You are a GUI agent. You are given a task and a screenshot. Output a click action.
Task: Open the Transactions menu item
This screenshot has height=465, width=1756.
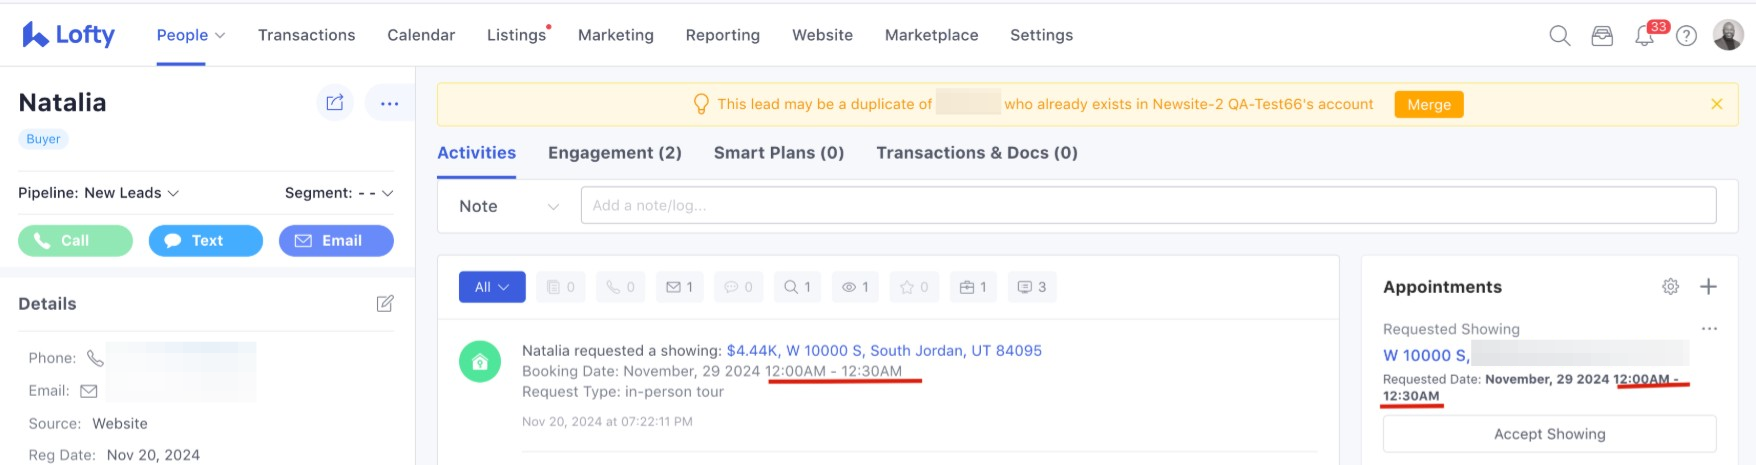(x=306, y=35)
